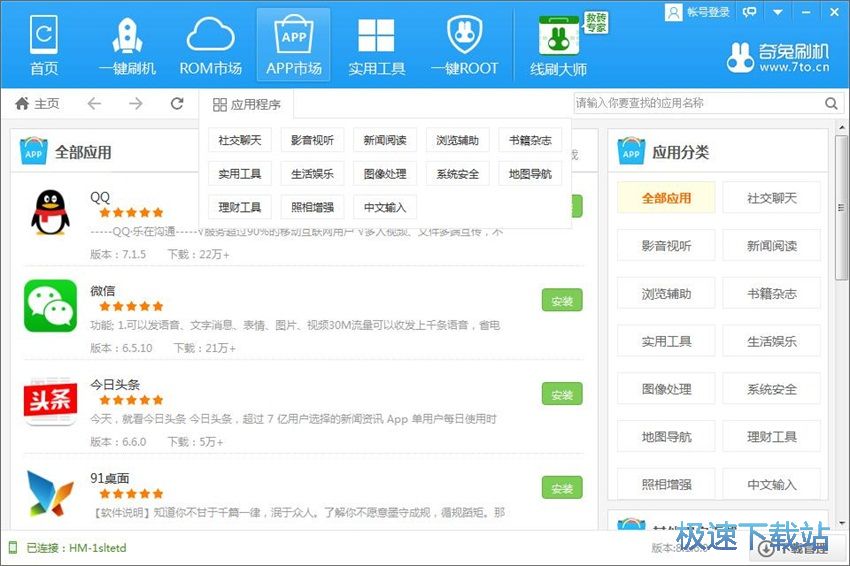Click the scrollbar up arrow
This screenshot has width=850, height=566.
click(x=841, y=128)
